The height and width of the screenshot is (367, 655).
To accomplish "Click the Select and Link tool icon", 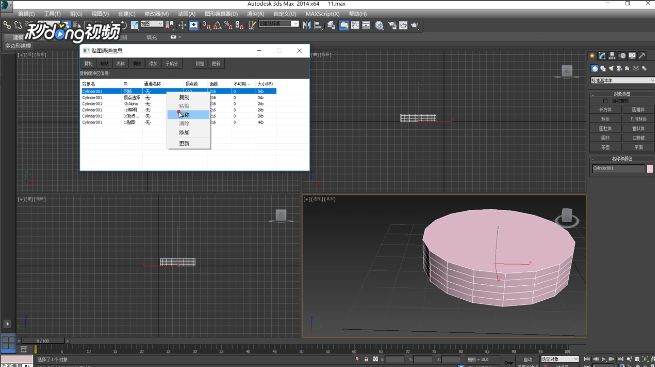I will (x=7, y=25).
